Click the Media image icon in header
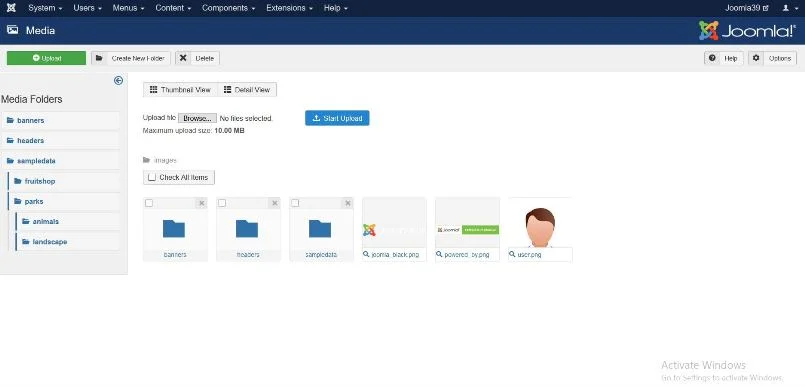 pyautogui.click(x=12, y=30)
